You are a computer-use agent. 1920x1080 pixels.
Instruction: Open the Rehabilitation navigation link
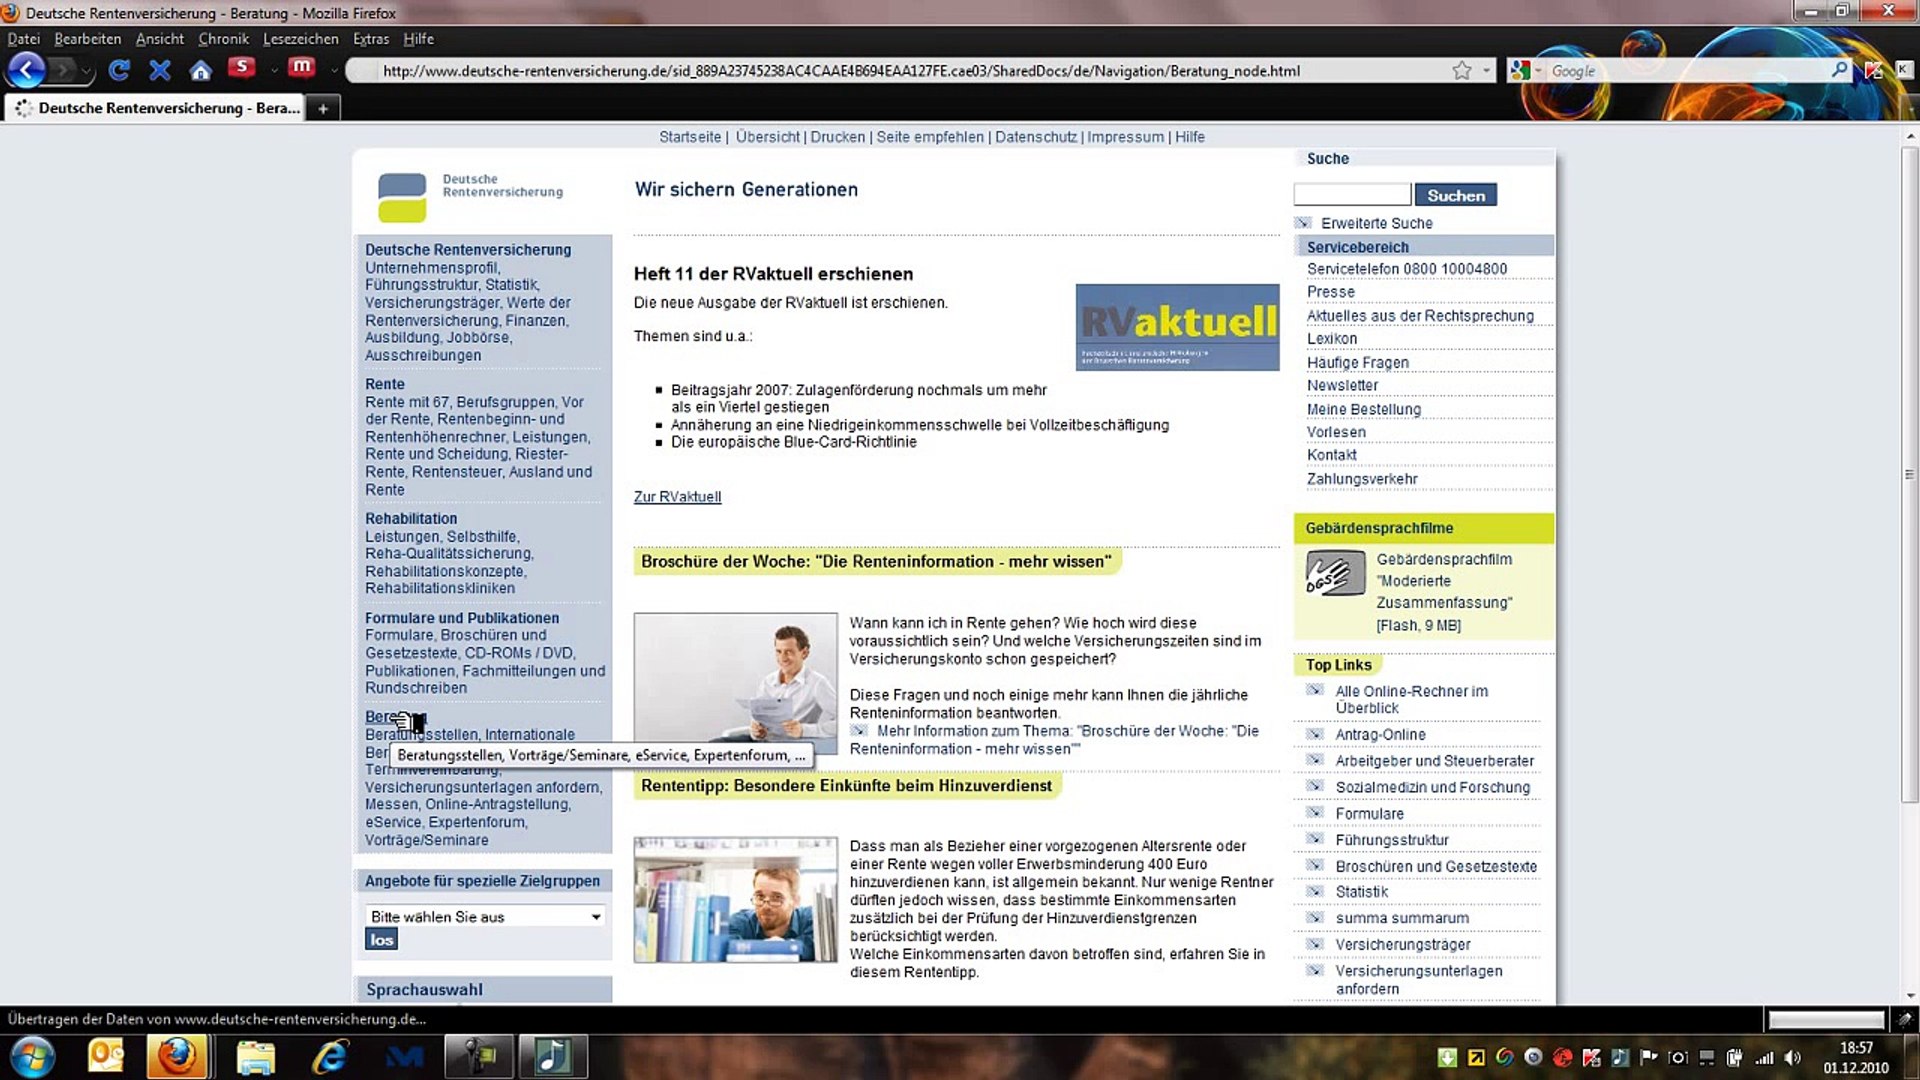tap(411, 519)
